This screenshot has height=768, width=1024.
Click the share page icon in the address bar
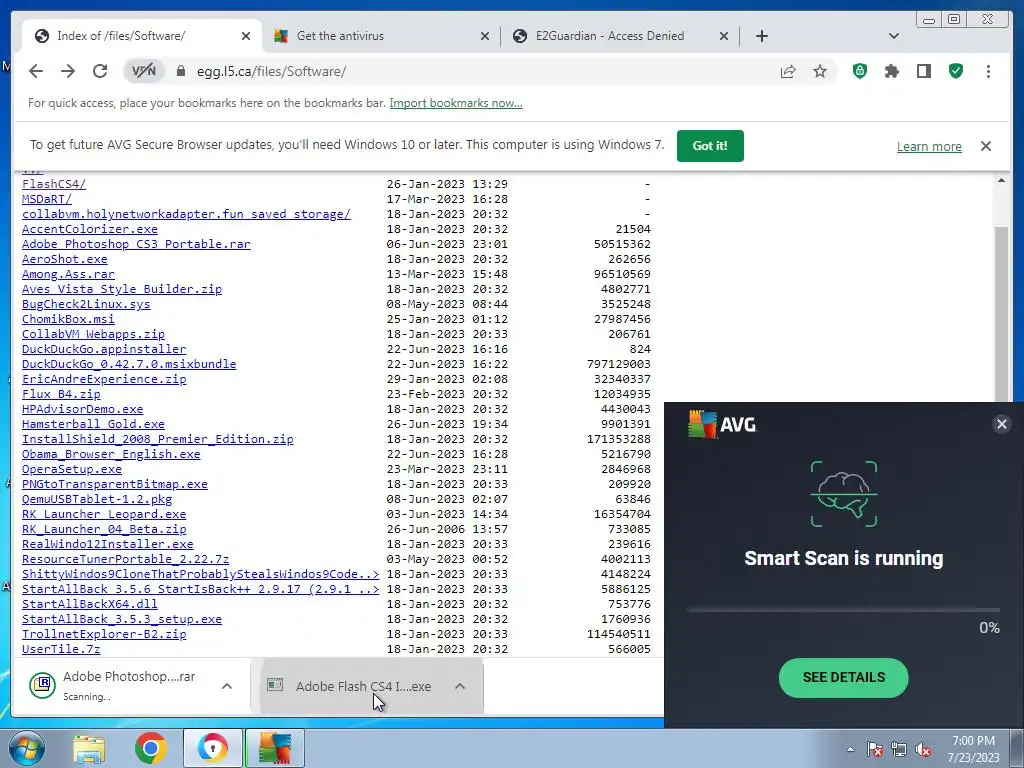(788, 71)
